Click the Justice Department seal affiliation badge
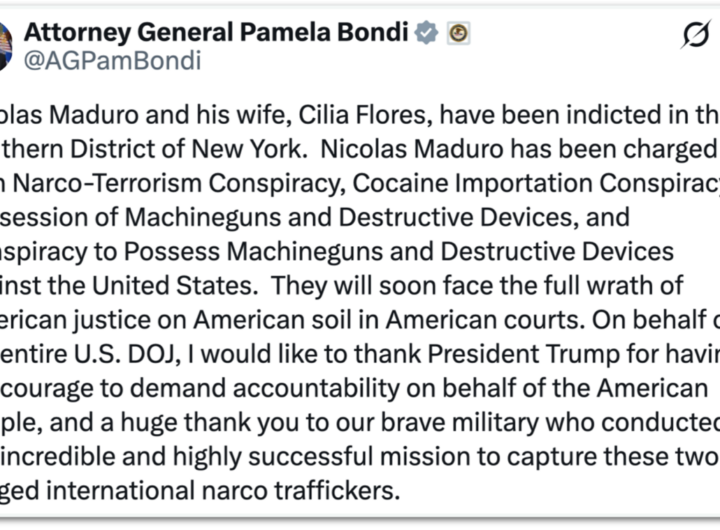Viewport: 720px width, 530px height. pyautogui.click(x=459, y=33)
